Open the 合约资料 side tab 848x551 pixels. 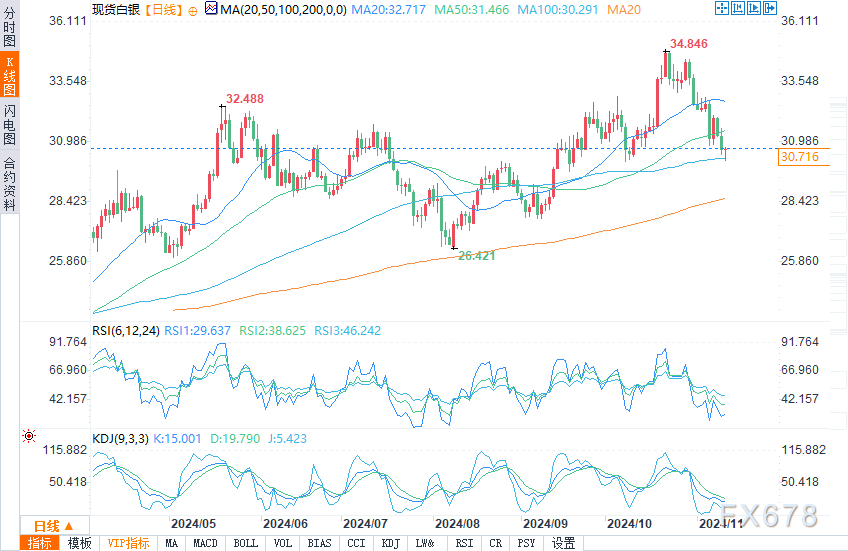coord(9,184)
